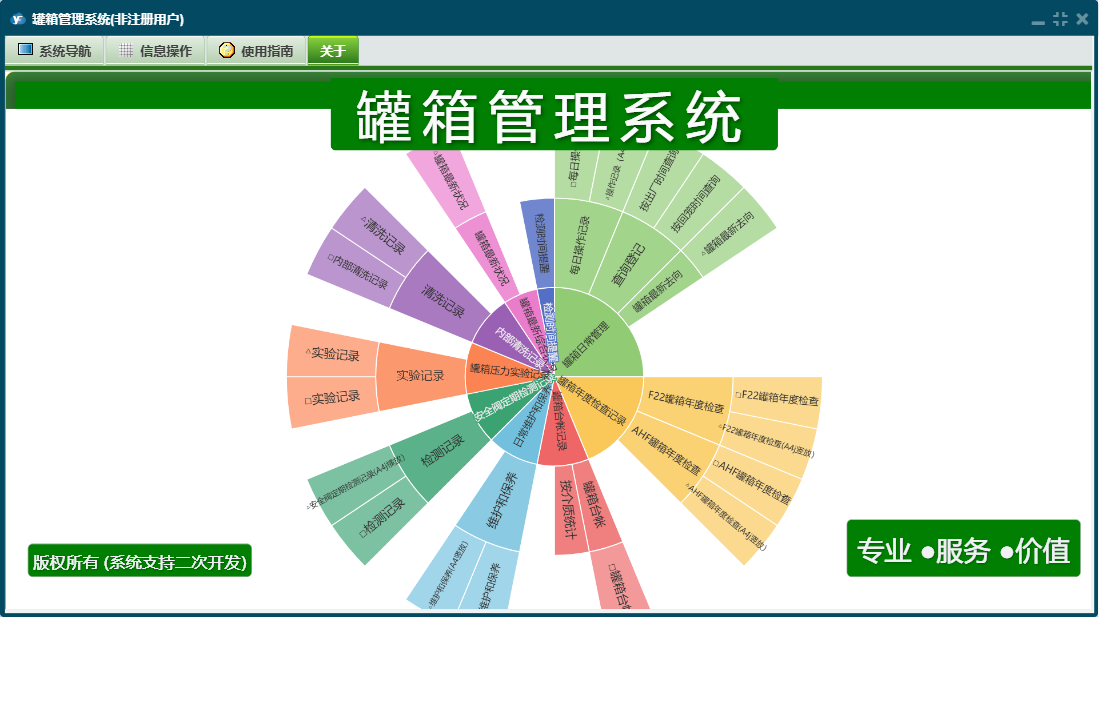
Task: Open the □检测记录 outer segment
Action: 382,518
